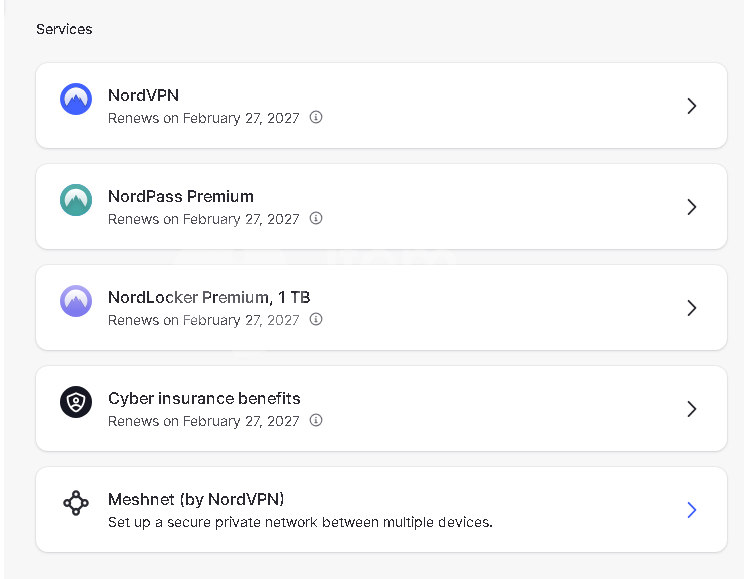Image resolution: width=744 pixels, height=579 pixels.
Task: Open the info icon beside Cyber insurance renewal date
Action: [316, 420]
